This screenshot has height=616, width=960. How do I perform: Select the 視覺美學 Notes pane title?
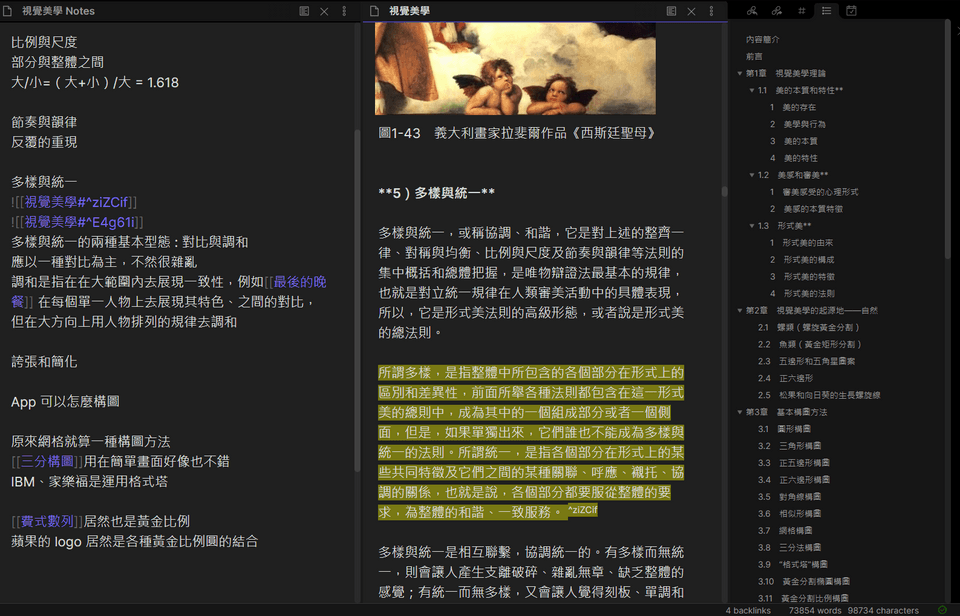(x=60, y=11)
